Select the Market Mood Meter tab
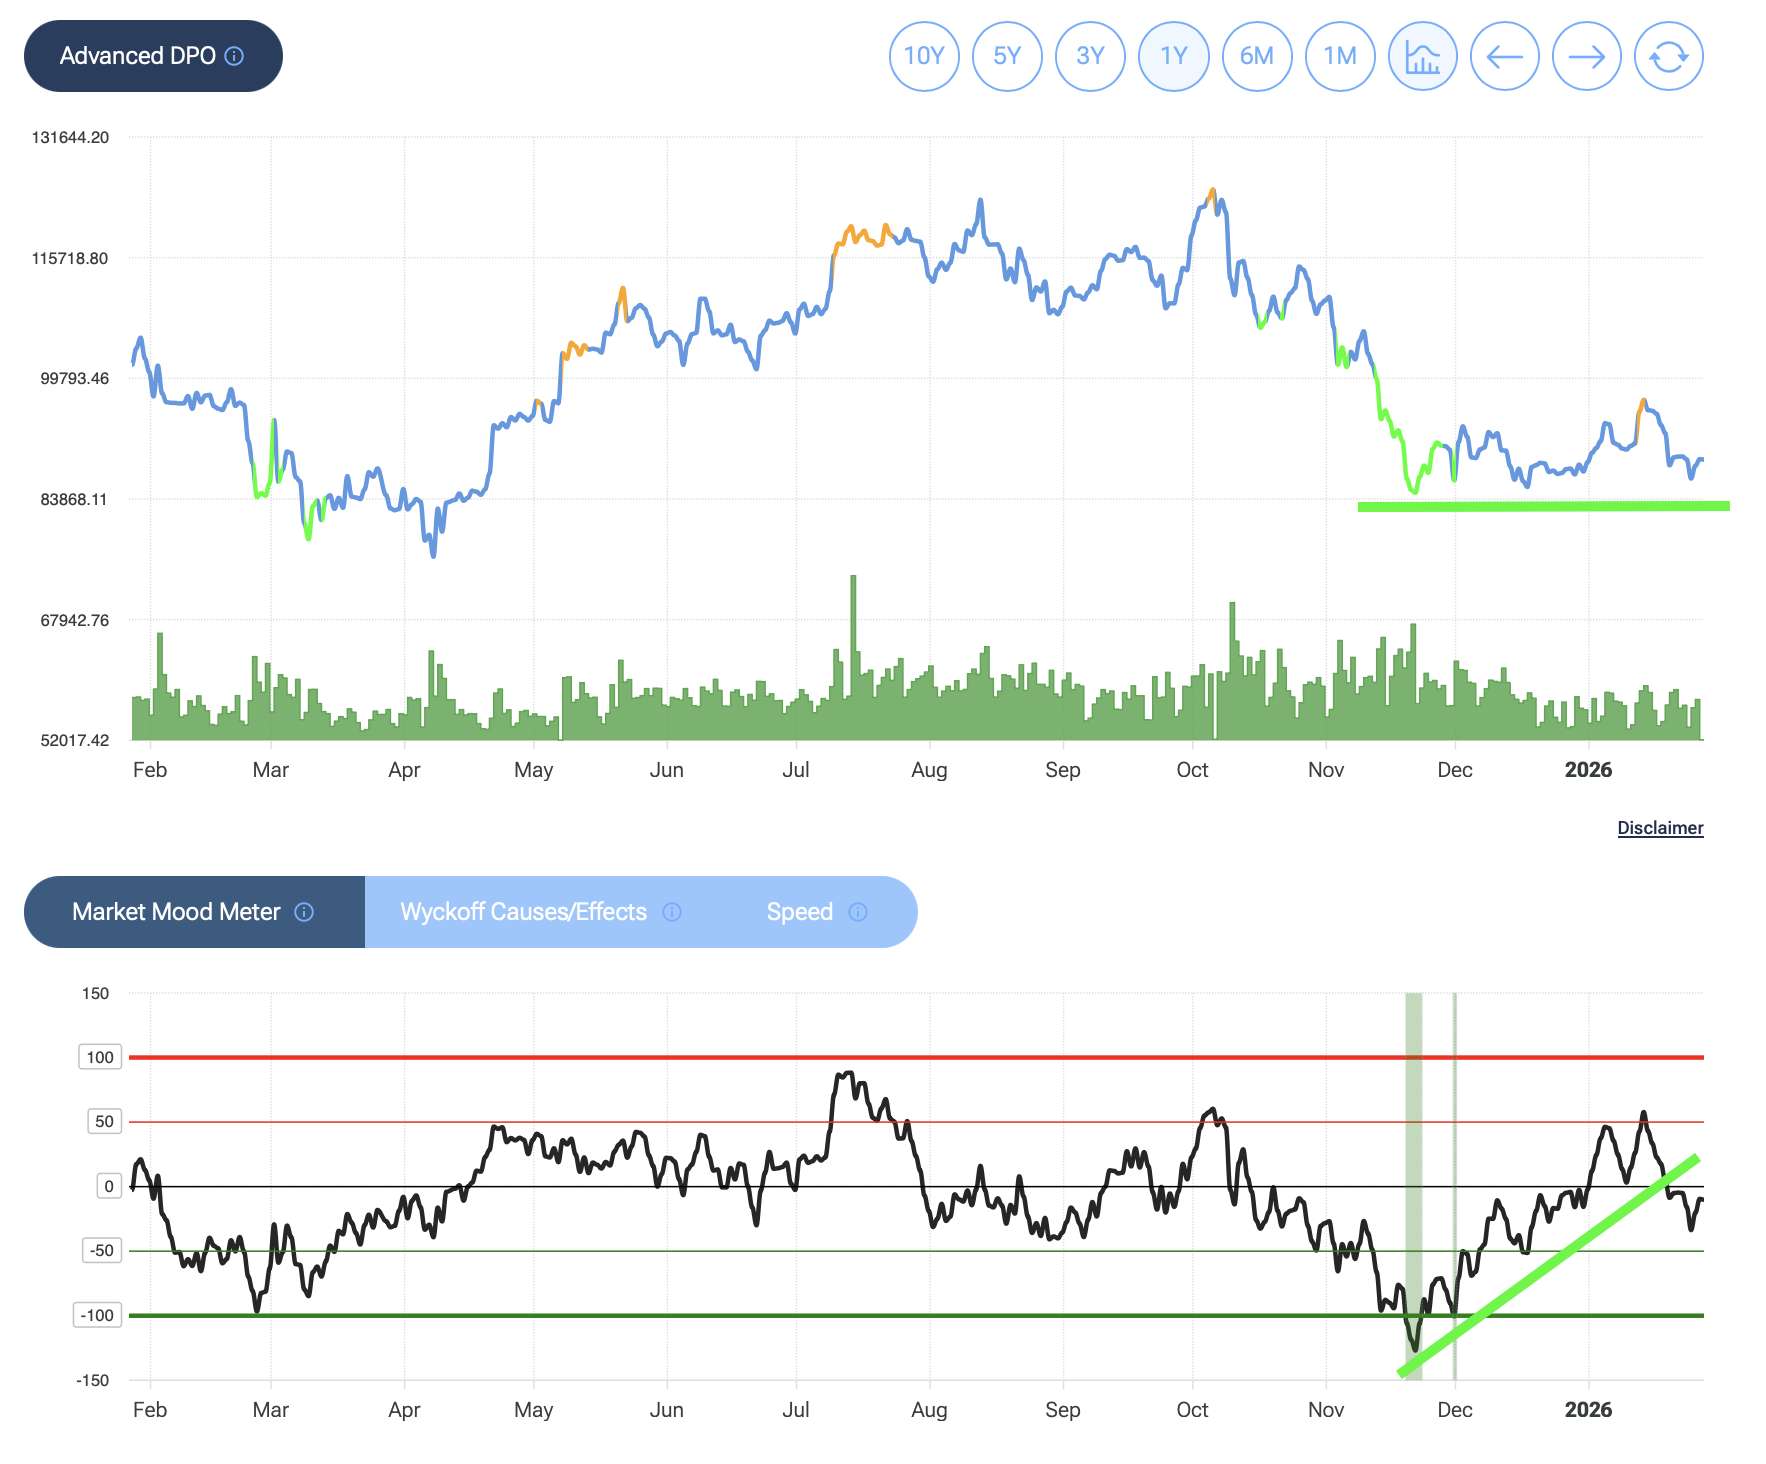 (176, 912)
